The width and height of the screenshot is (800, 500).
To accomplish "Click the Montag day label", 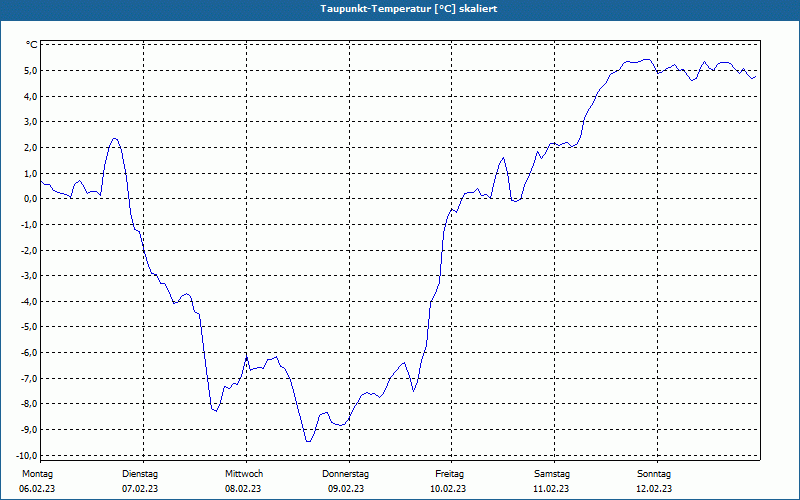I will pos(37,474).
